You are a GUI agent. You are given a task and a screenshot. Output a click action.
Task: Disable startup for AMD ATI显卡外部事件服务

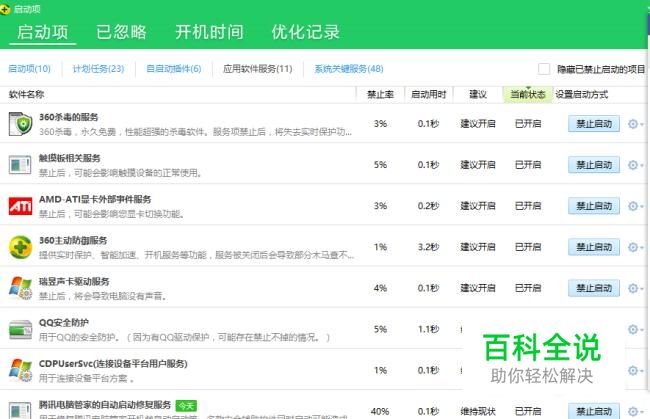(x=594, y=206)
